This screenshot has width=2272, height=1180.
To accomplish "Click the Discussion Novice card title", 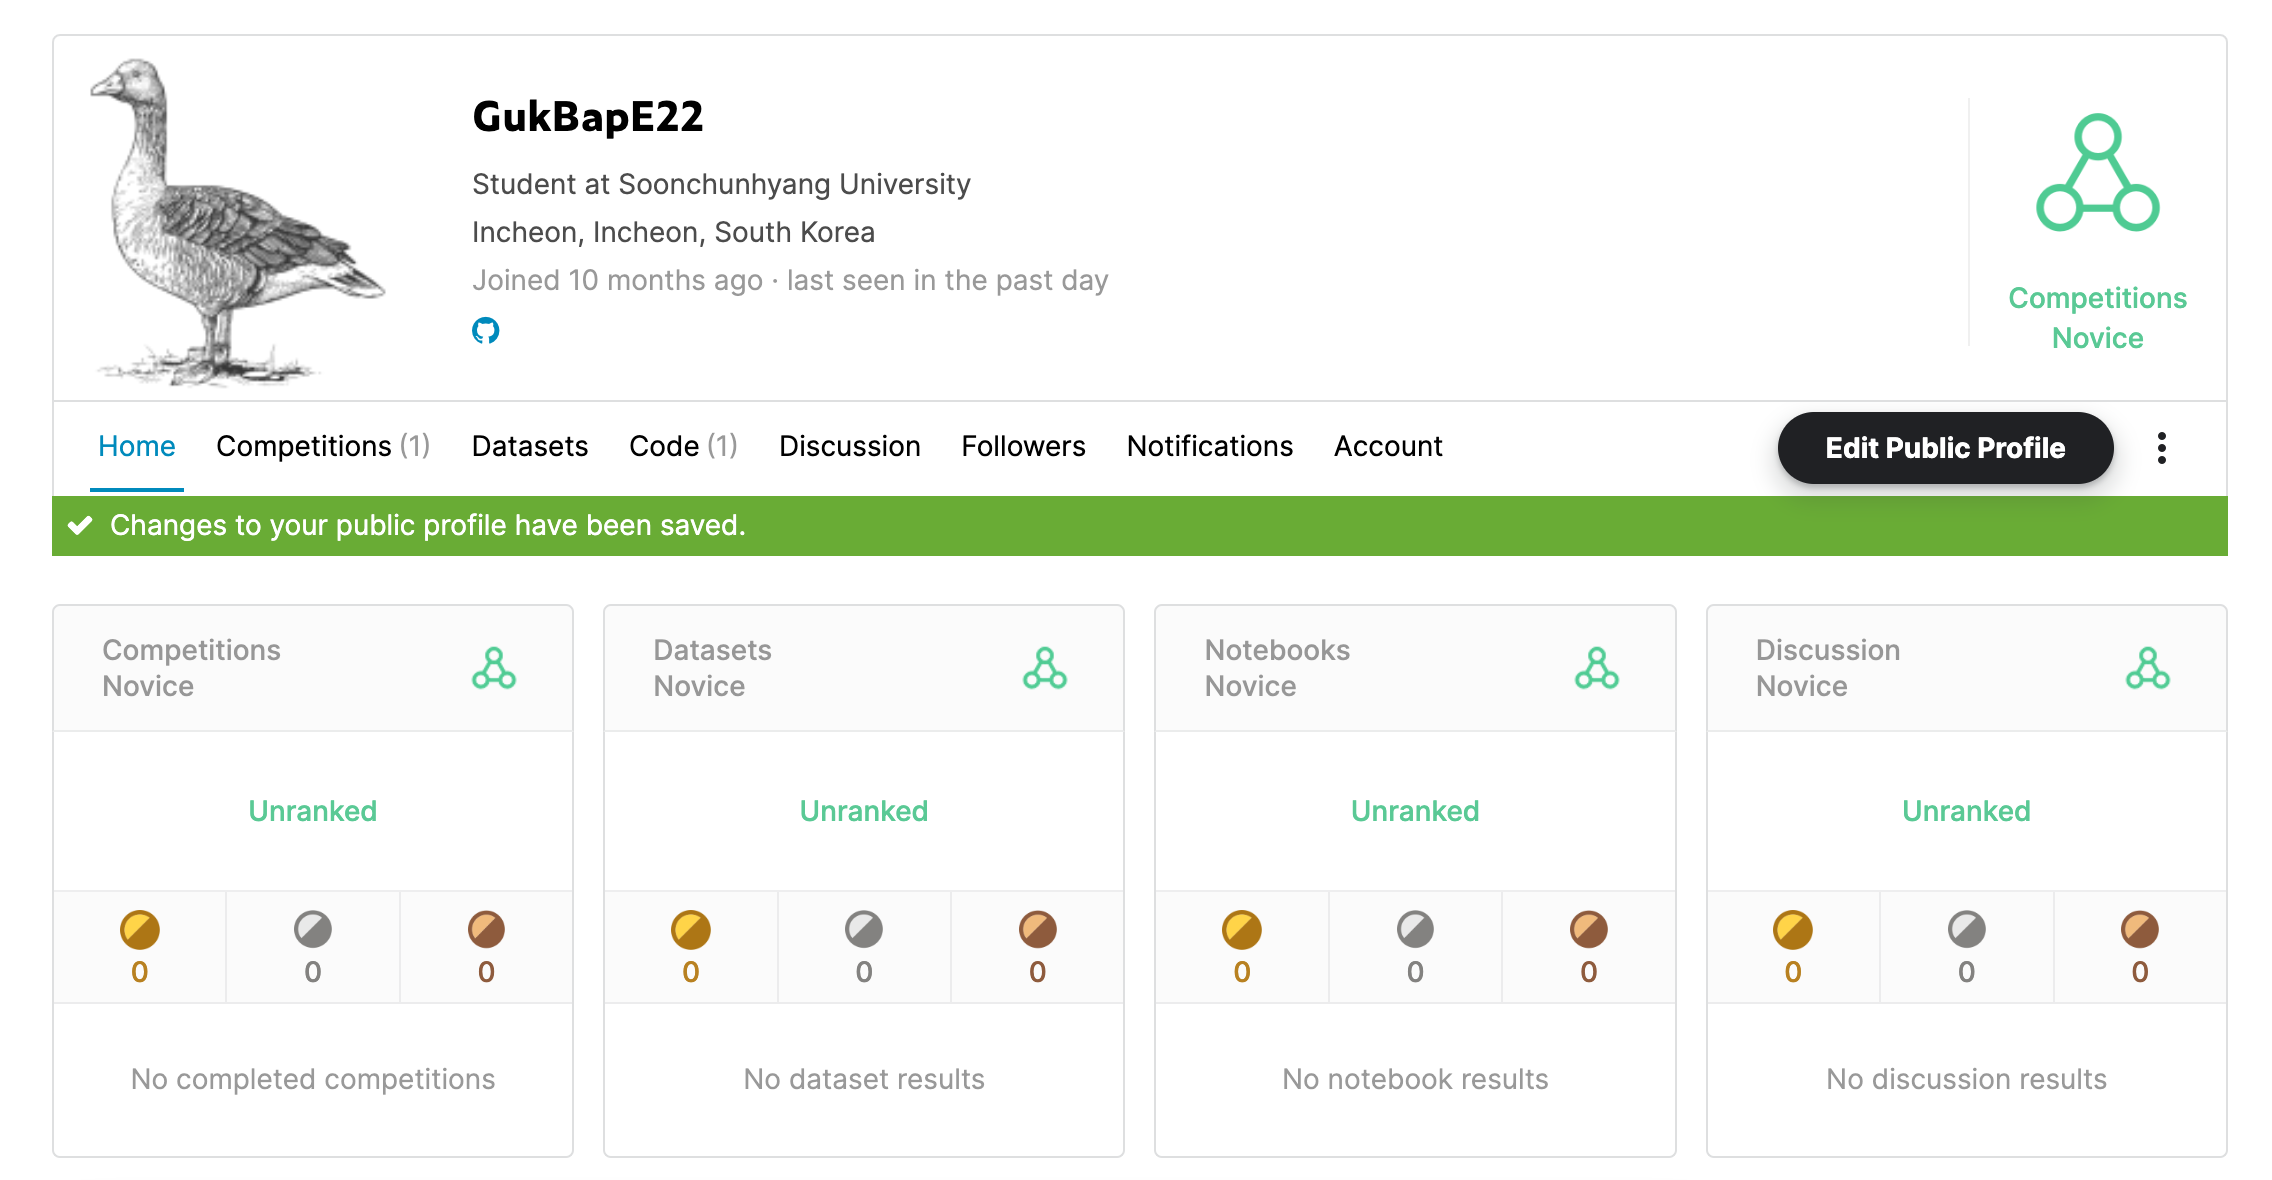I will coord(1828,668).
